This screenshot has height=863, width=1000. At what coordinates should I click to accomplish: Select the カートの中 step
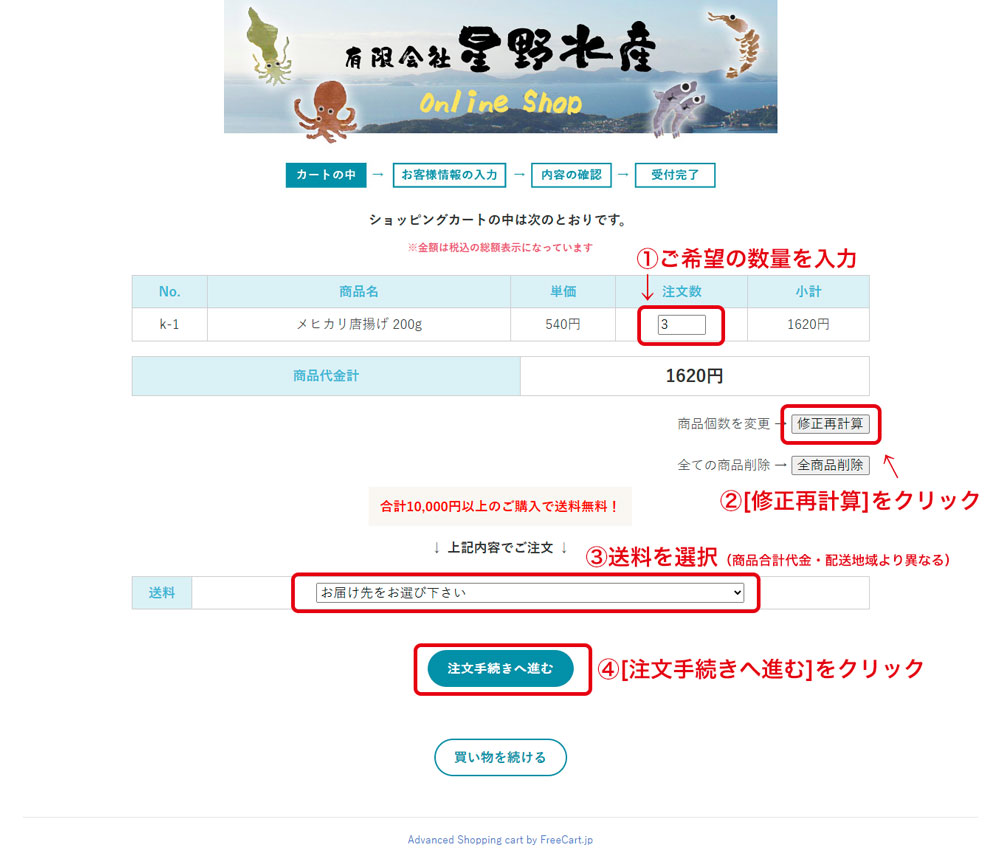325,175
